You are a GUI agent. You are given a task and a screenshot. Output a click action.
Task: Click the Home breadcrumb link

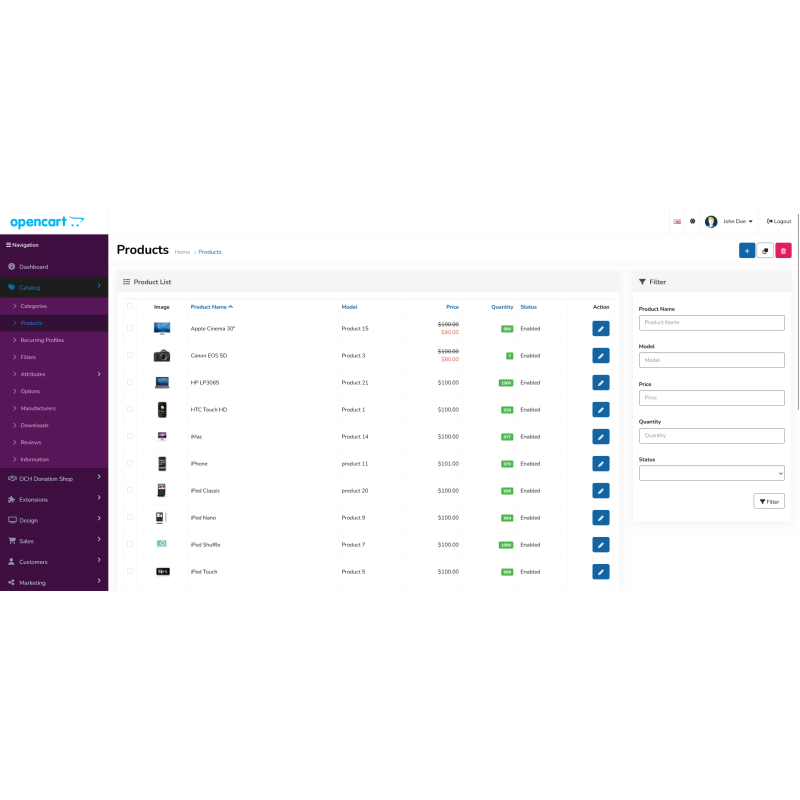pyautogui.click(x=182, y=252)
